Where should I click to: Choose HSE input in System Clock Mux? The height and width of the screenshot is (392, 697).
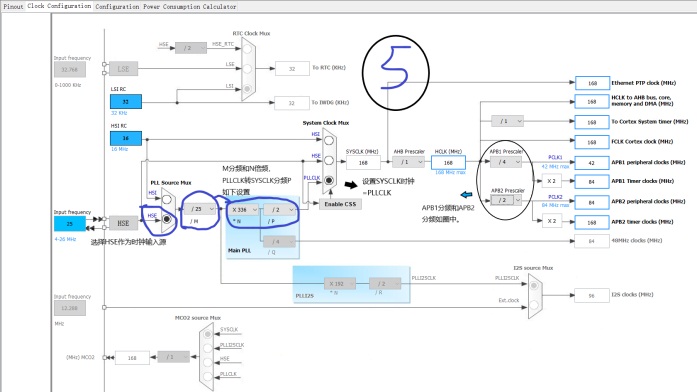pyautogui.click(x=328, y=160)
